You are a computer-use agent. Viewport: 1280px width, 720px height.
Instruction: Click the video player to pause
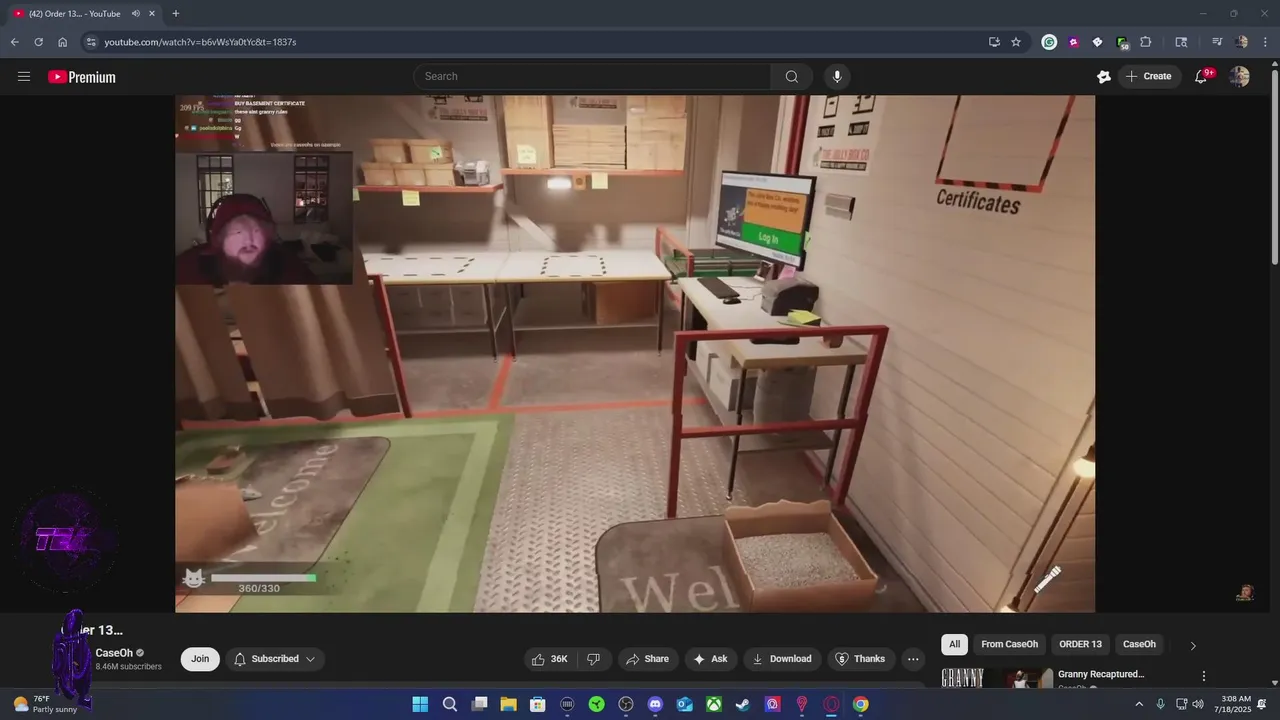point(635,353)
